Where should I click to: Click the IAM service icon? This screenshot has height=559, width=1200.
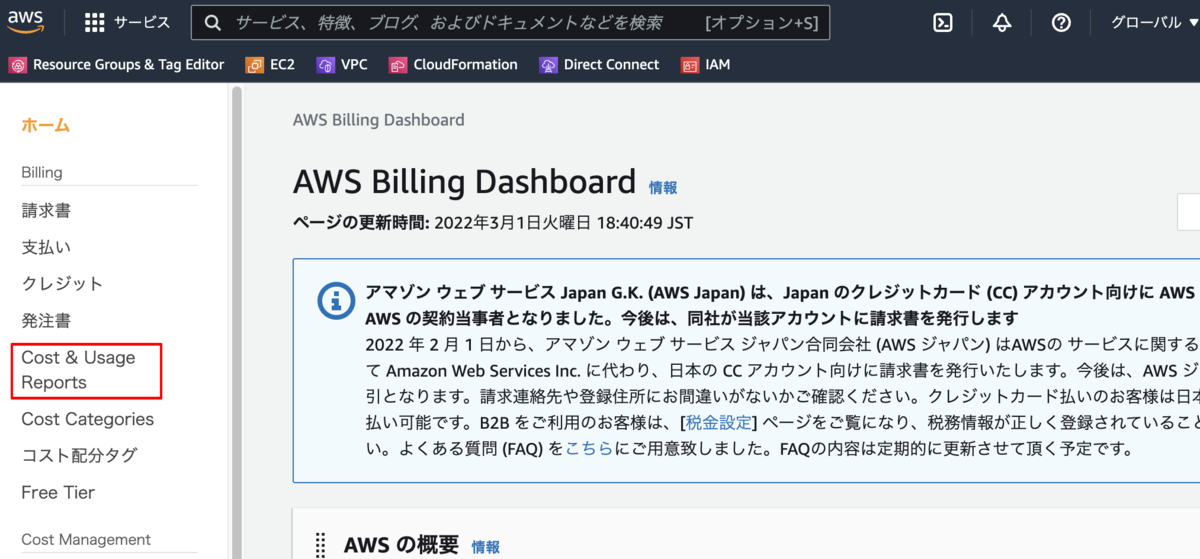pos(689,65)
